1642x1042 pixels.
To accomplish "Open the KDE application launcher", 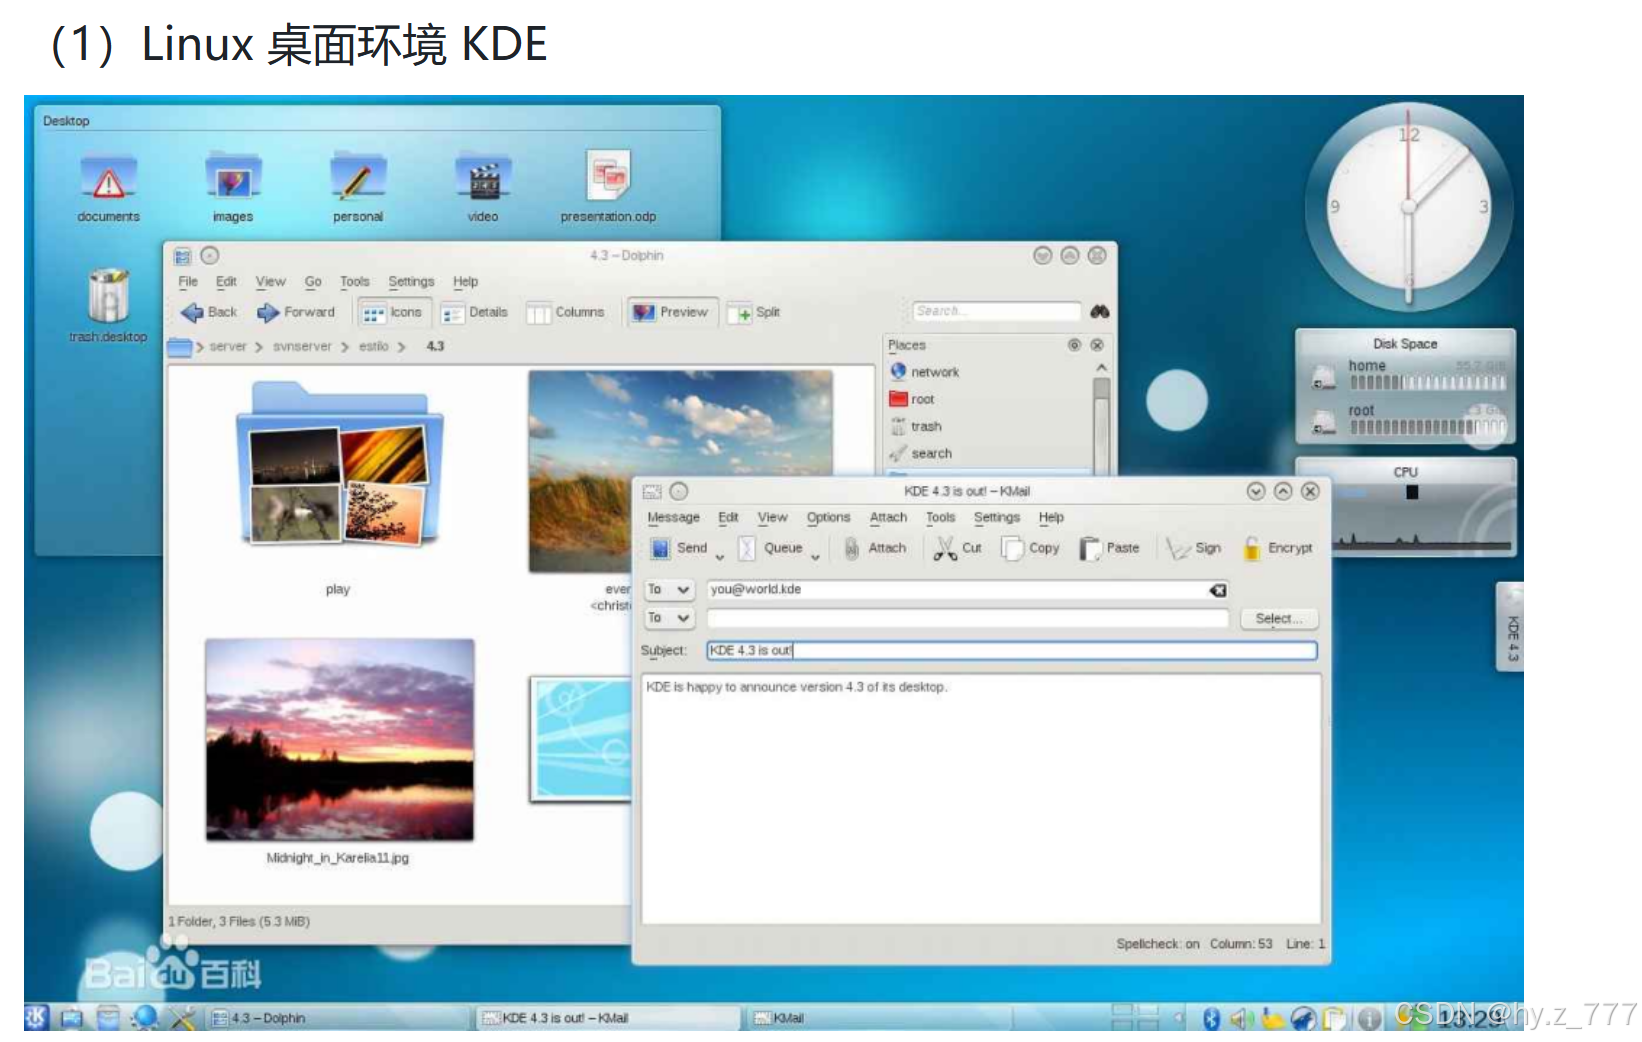I will (x=36, y=1018).
